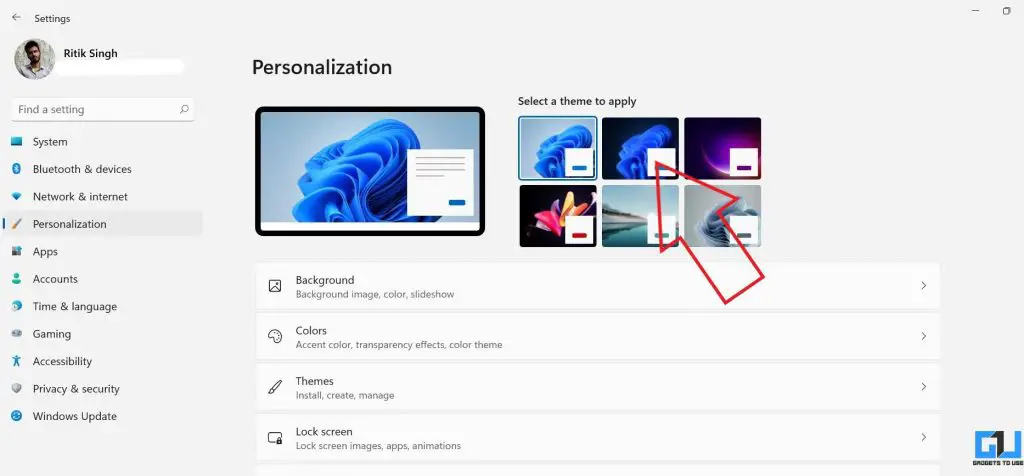Click the Accounts person icon

point(16,279)
